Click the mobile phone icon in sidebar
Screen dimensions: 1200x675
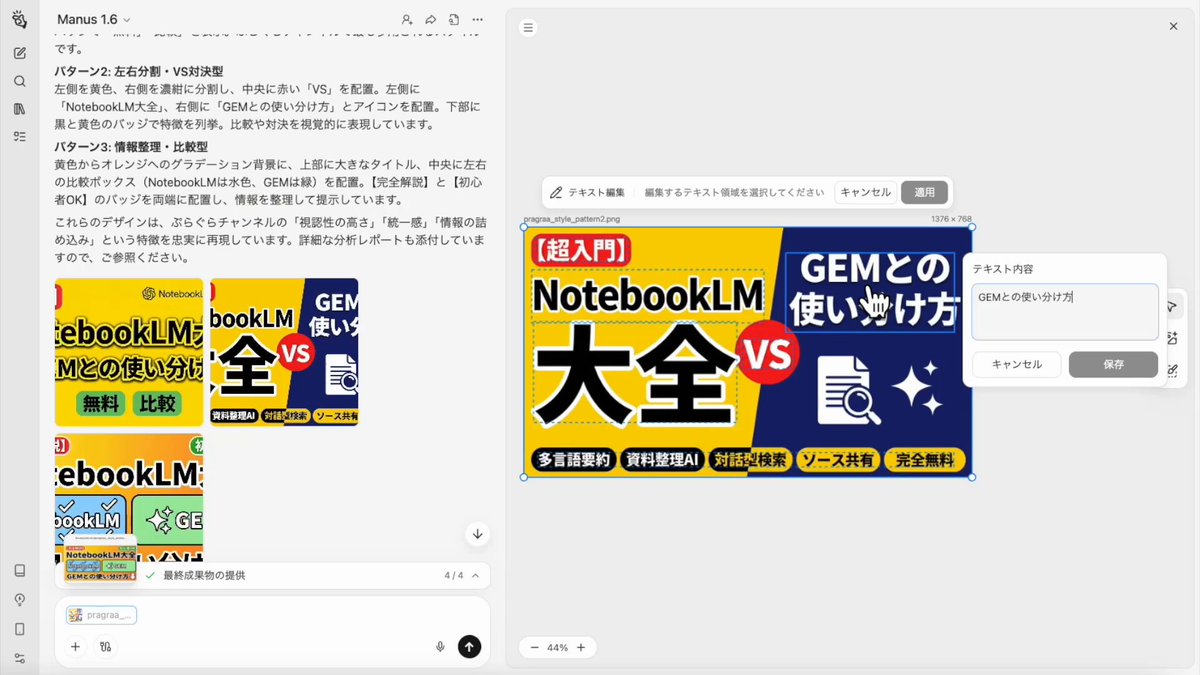coord(19,629)
